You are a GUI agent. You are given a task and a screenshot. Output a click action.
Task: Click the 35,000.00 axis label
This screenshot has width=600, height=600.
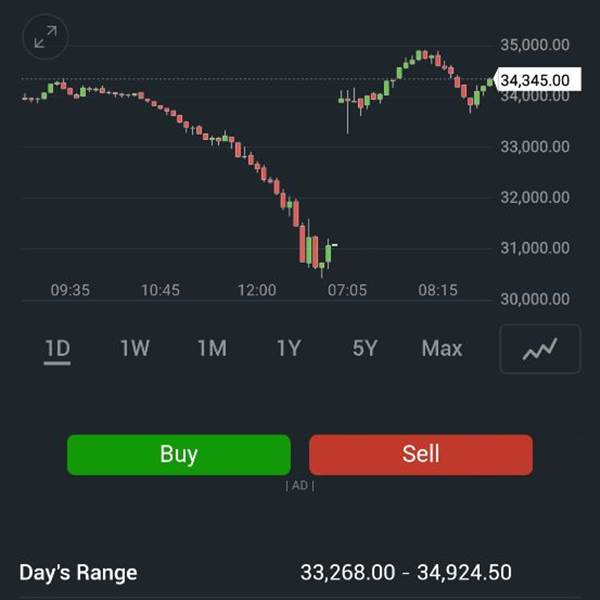pyautogui.click(x=534, y=45)
